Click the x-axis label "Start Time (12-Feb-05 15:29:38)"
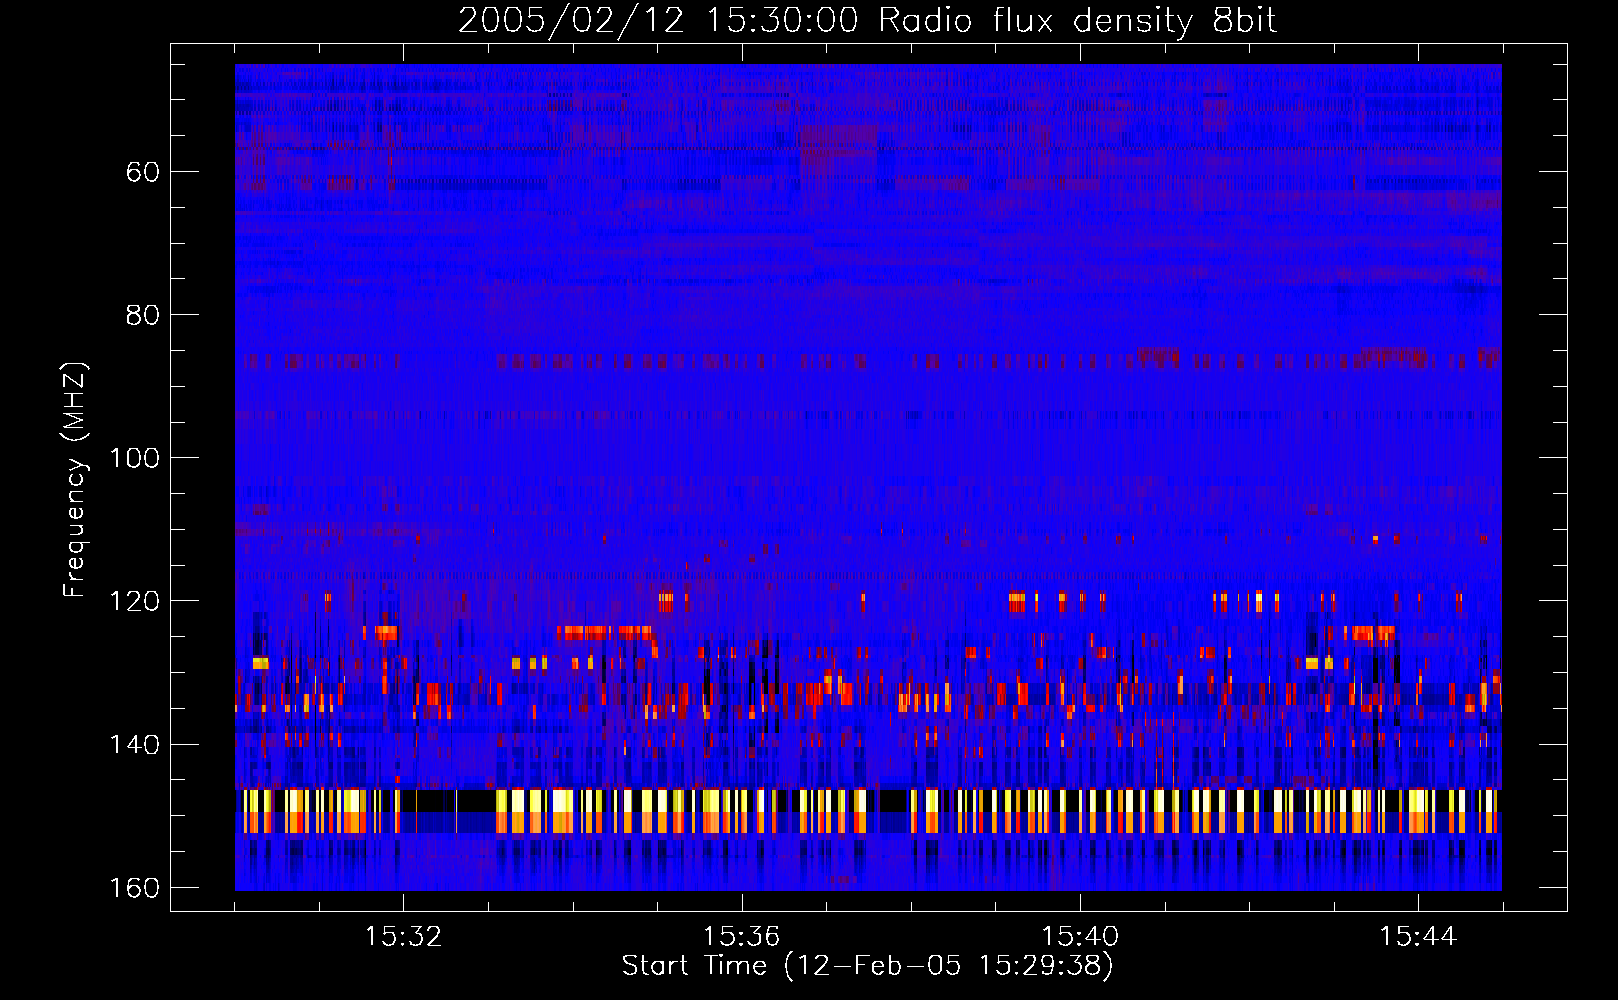Viewport: 1618px width, 1000px height. [867, 966]
